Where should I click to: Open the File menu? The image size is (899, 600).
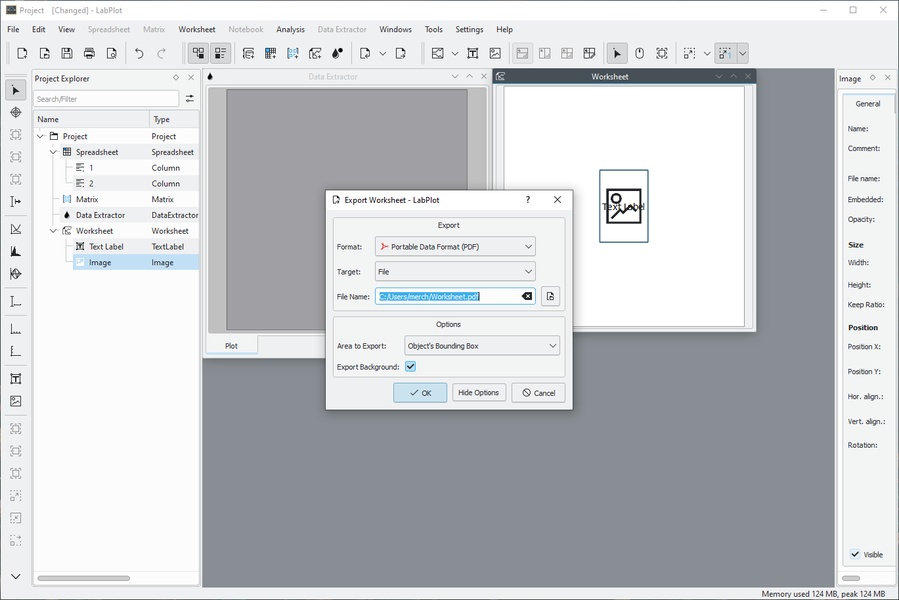13,29
